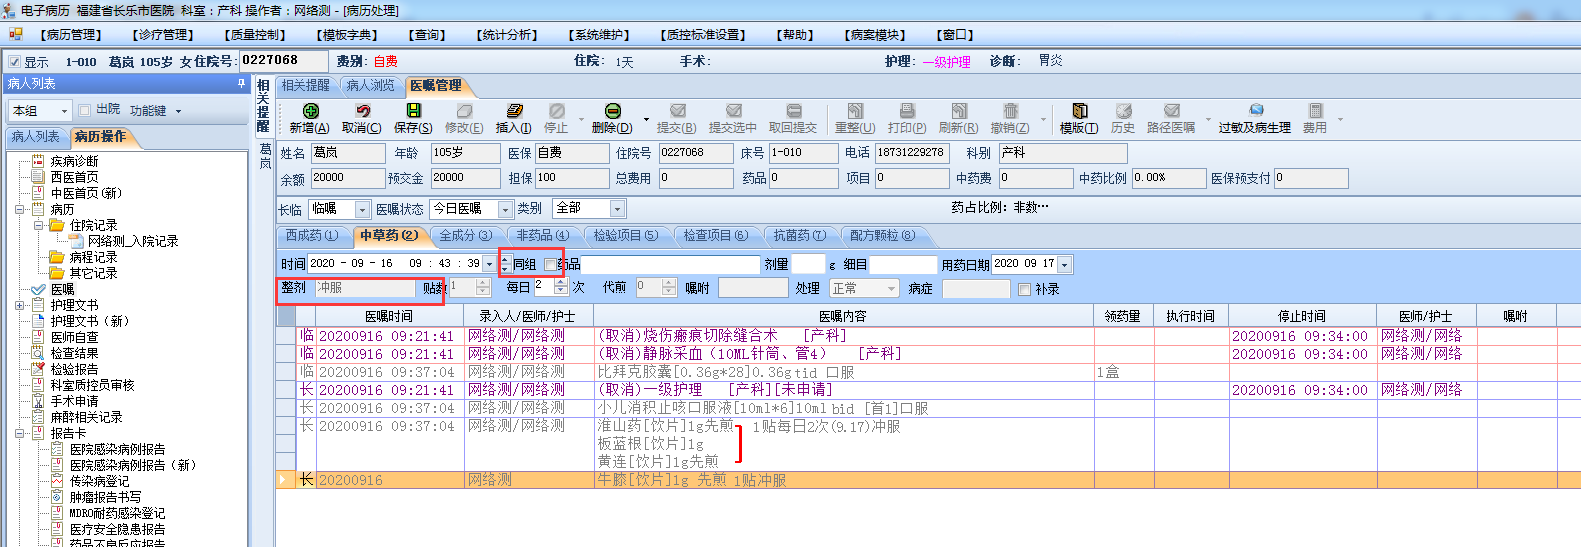
Task: Click the 打印(P) print icon
Action: point(907,111)
